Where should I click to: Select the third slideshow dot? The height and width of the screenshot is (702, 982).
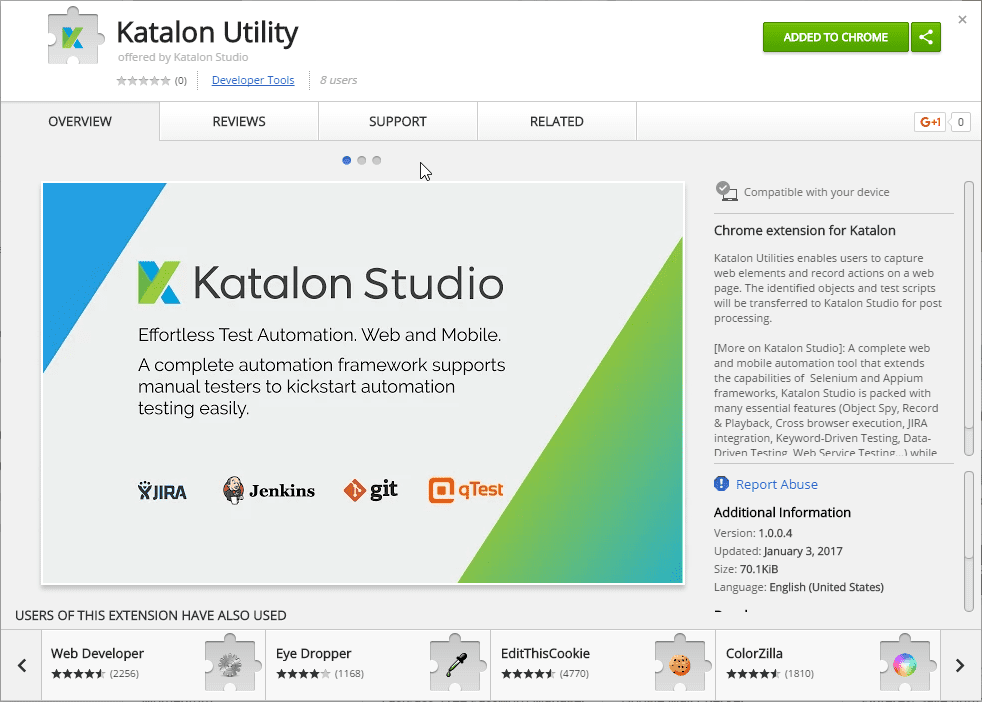(x=376, y=160)
